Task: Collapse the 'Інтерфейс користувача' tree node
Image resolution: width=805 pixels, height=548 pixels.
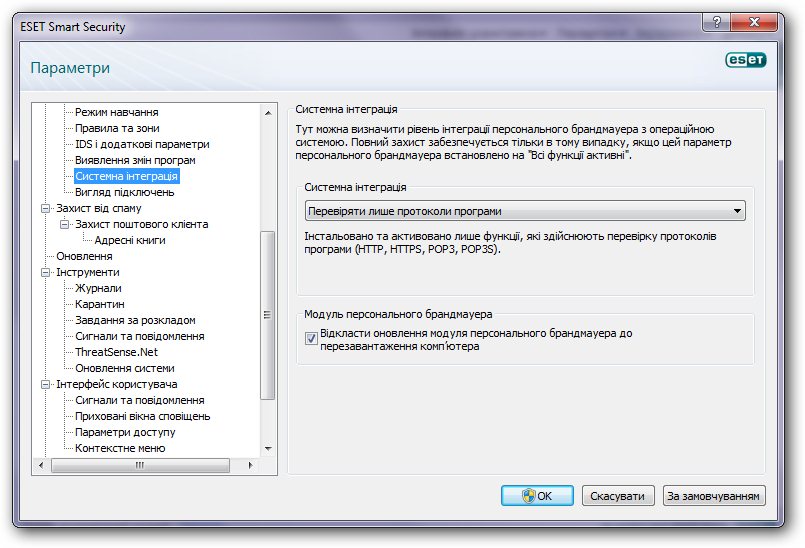Action: point(45,384)
